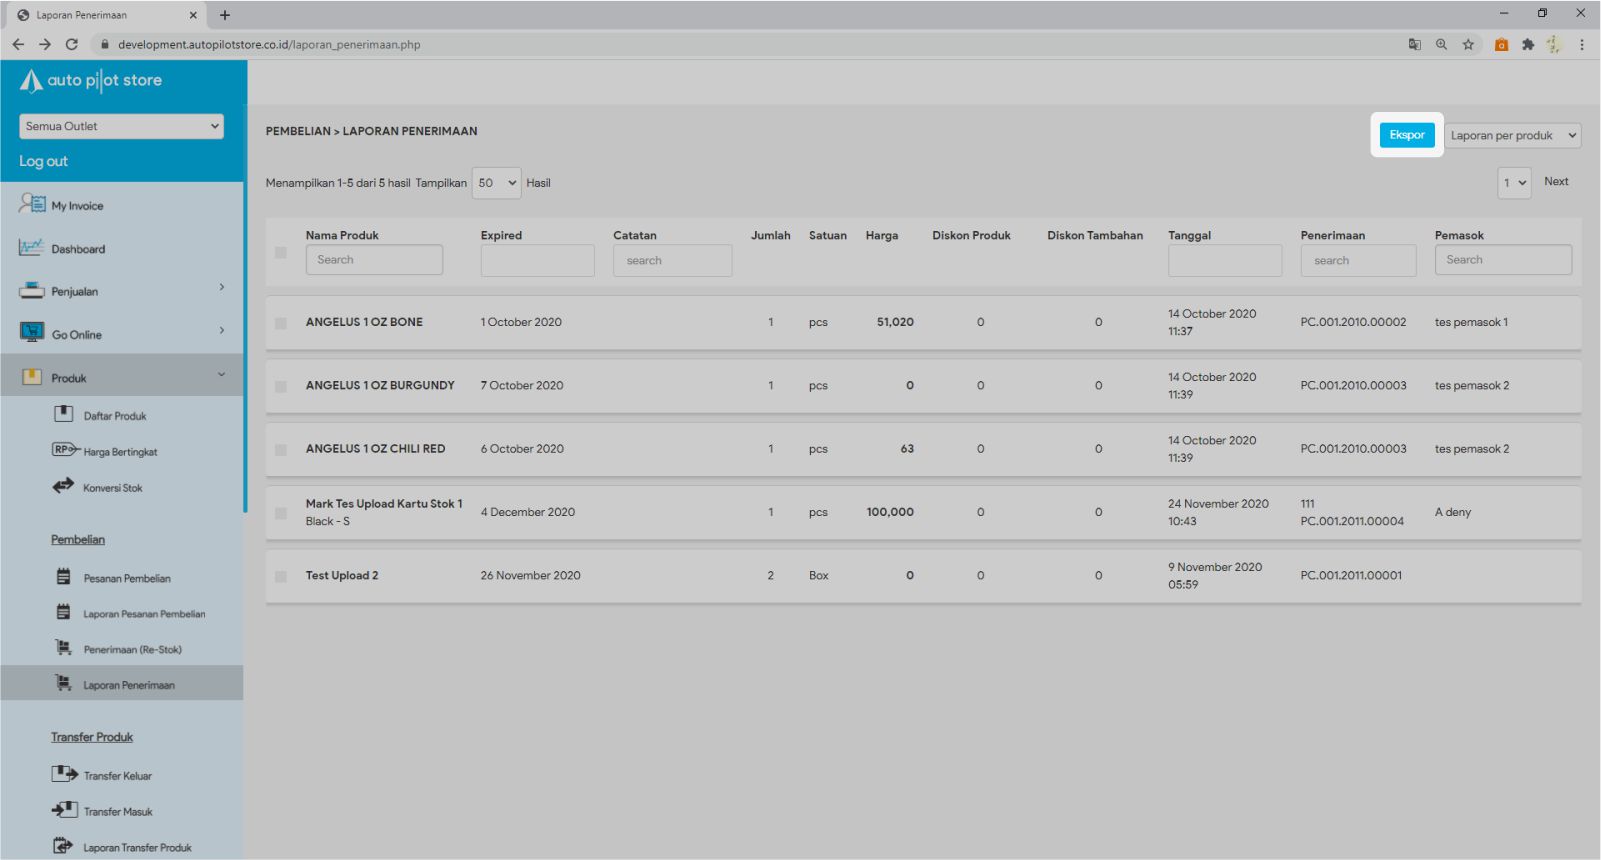Select the Test Upload 2 row checkbox
Image resolution: width=1601 pixels, height=860 pixels.
tap(281, 577)
